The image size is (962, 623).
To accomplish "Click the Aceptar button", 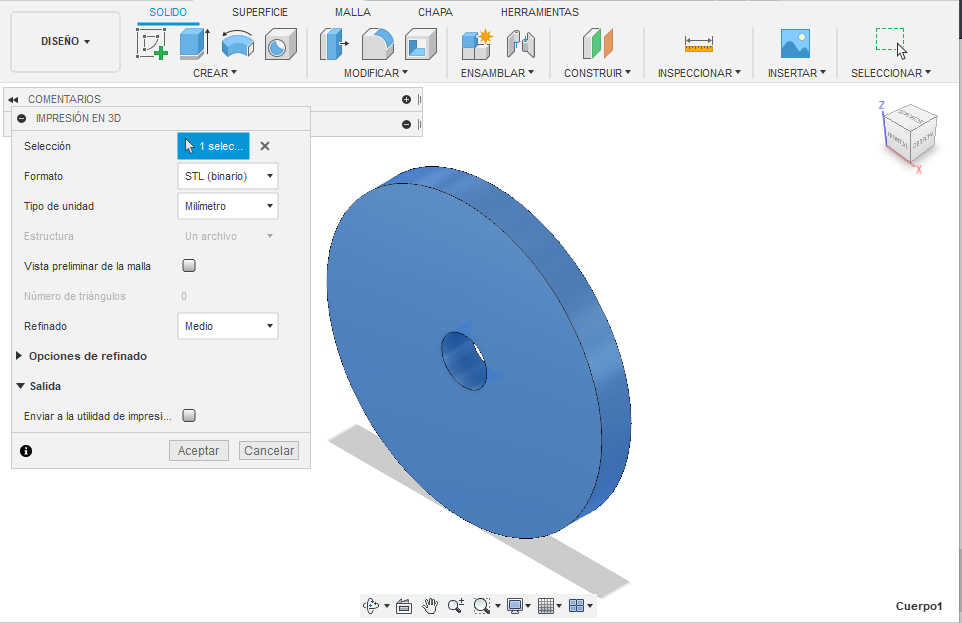I will 199,451.
